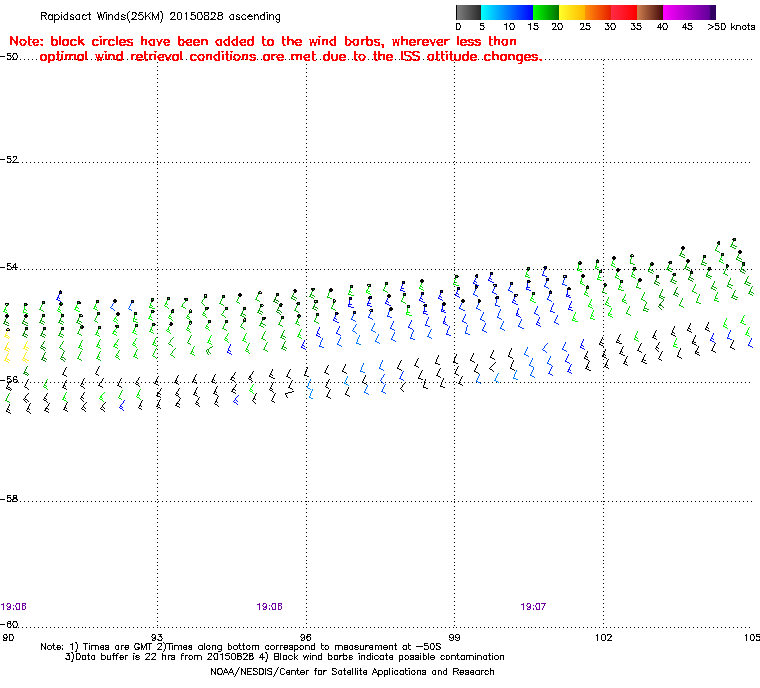Click the '>50 knots' color scale label
Viewport: 760px width, 688px height.
click(731, 27)
